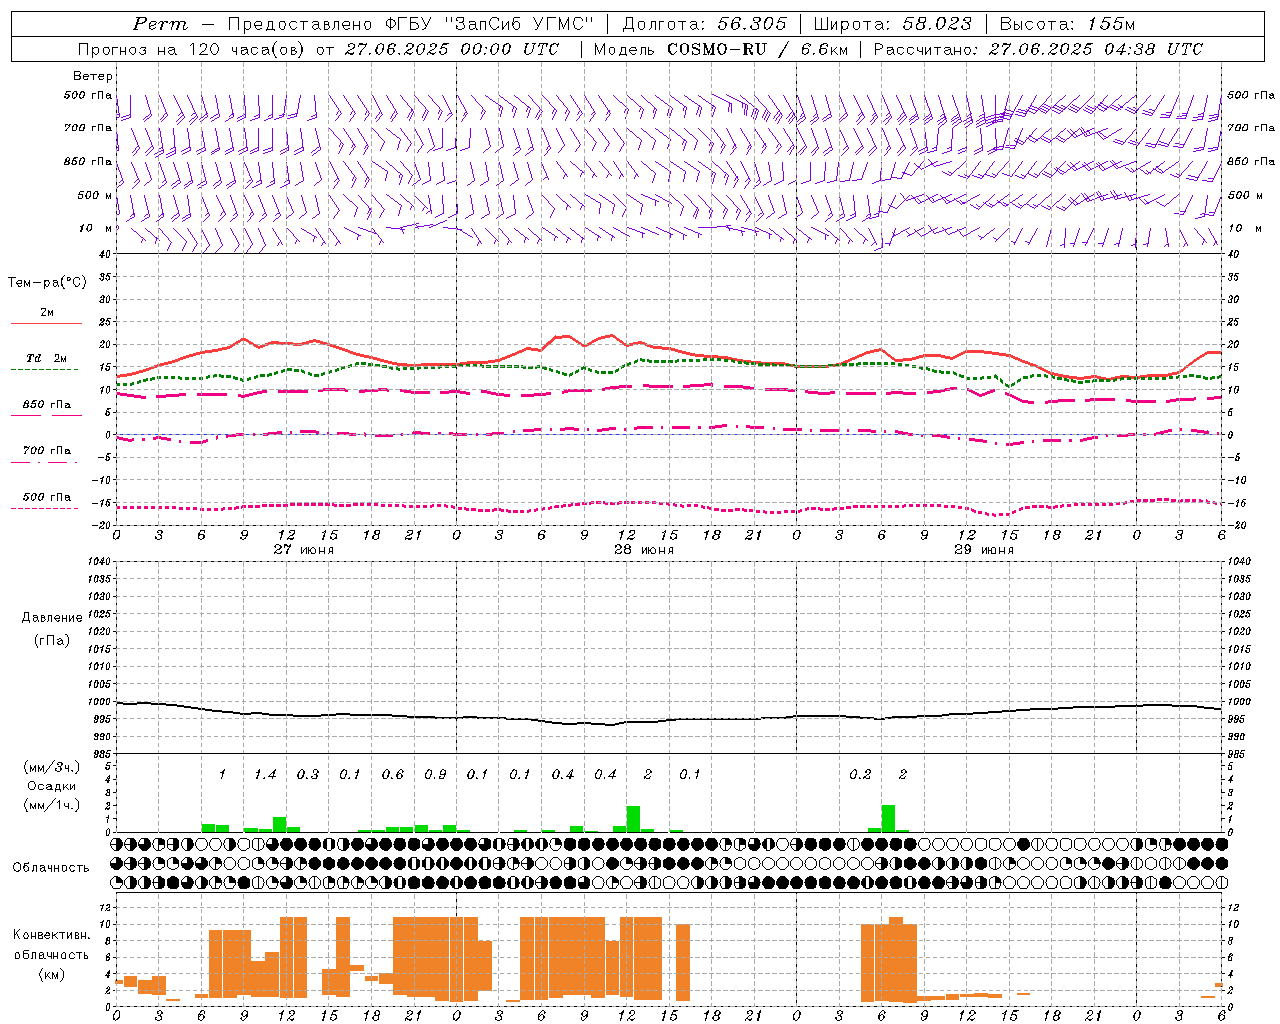The image size is (1280, 1024).
Task: Select the 'Предоставлено ФГБУ "ЗапСиб УГМС"' provider text
Action: (x=410, y=24)
